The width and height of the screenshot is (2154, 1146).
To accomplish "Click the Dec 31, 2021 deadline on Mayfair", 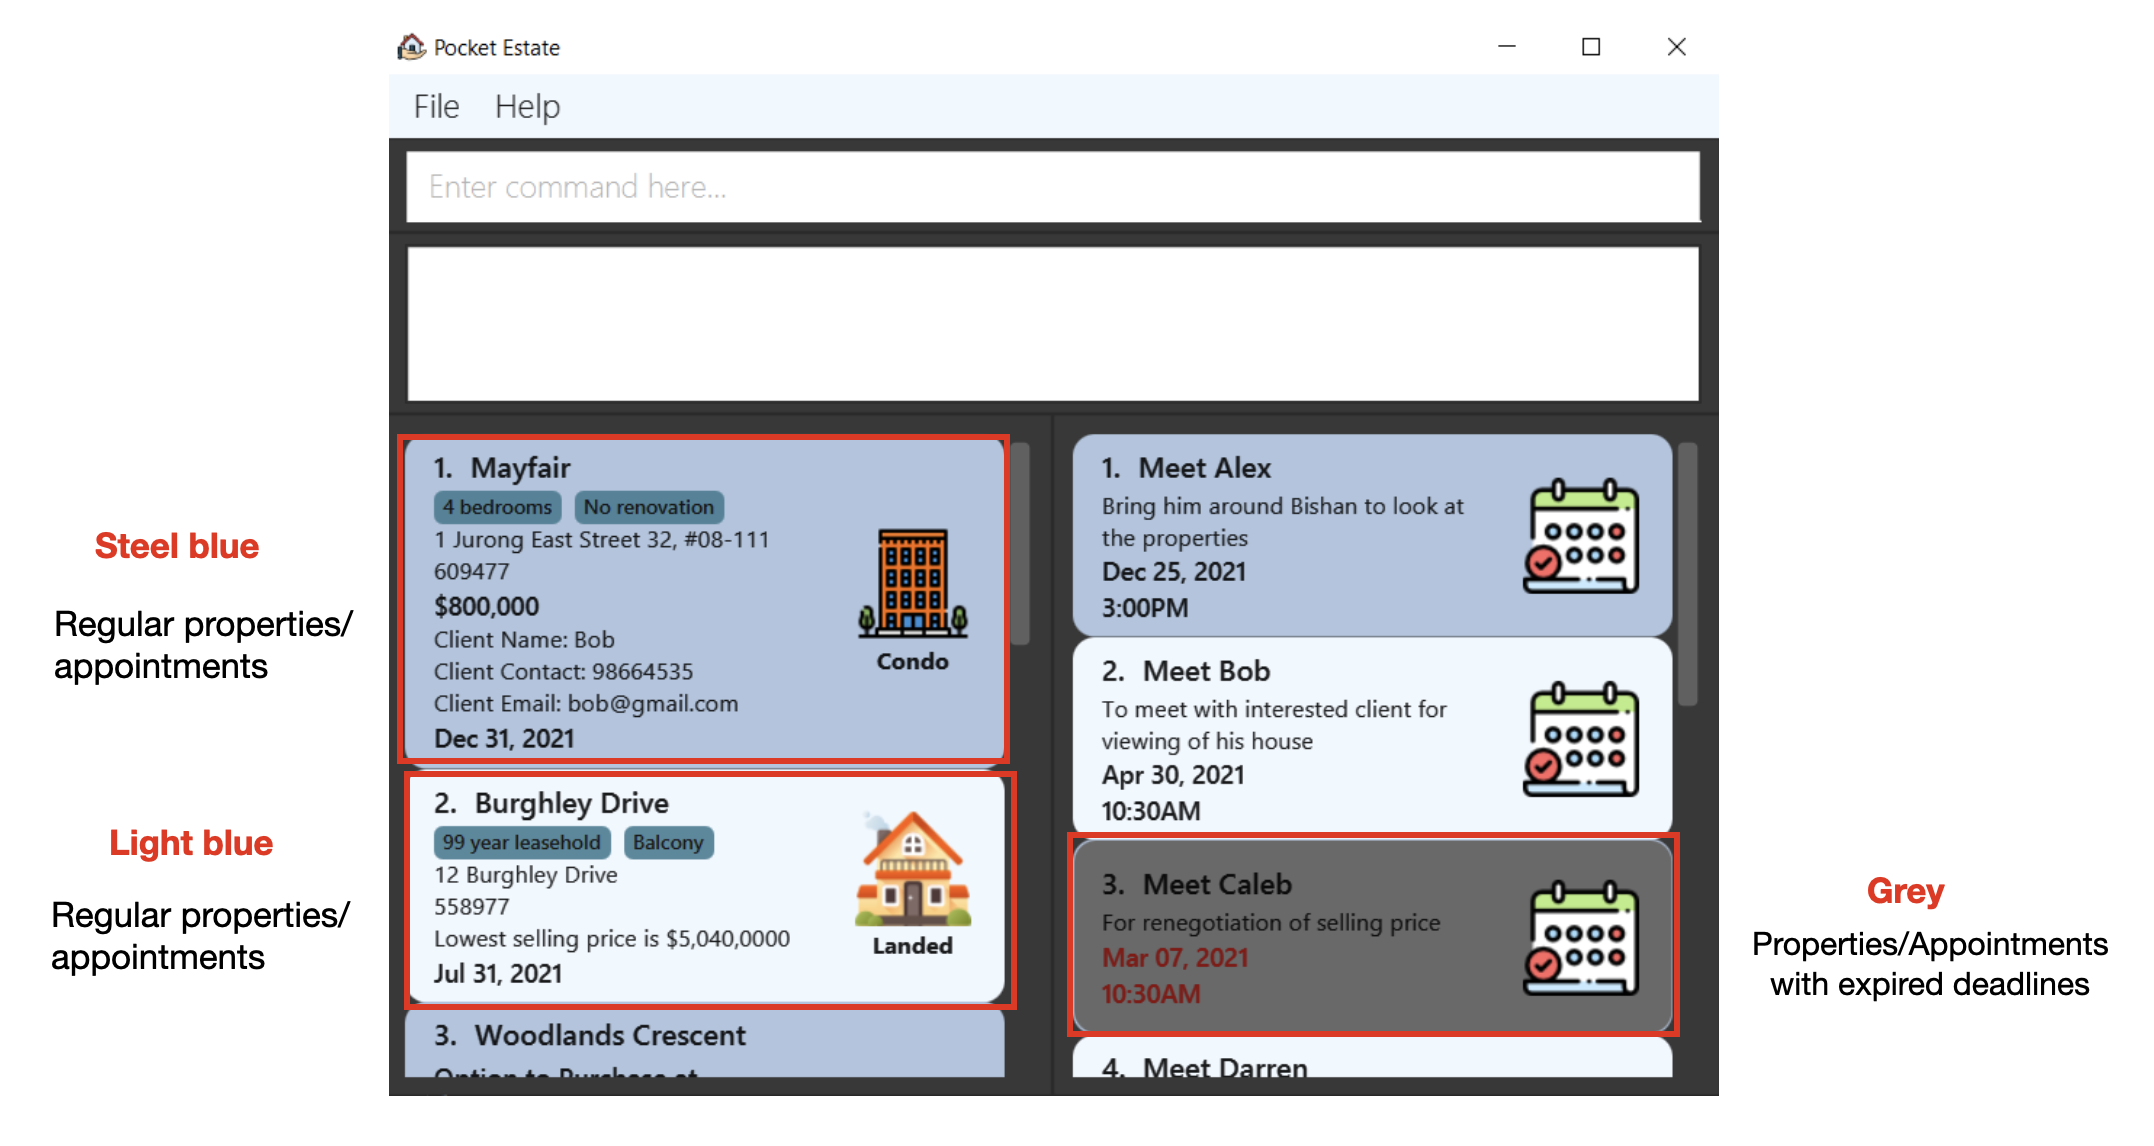I will tap(504, 739).
